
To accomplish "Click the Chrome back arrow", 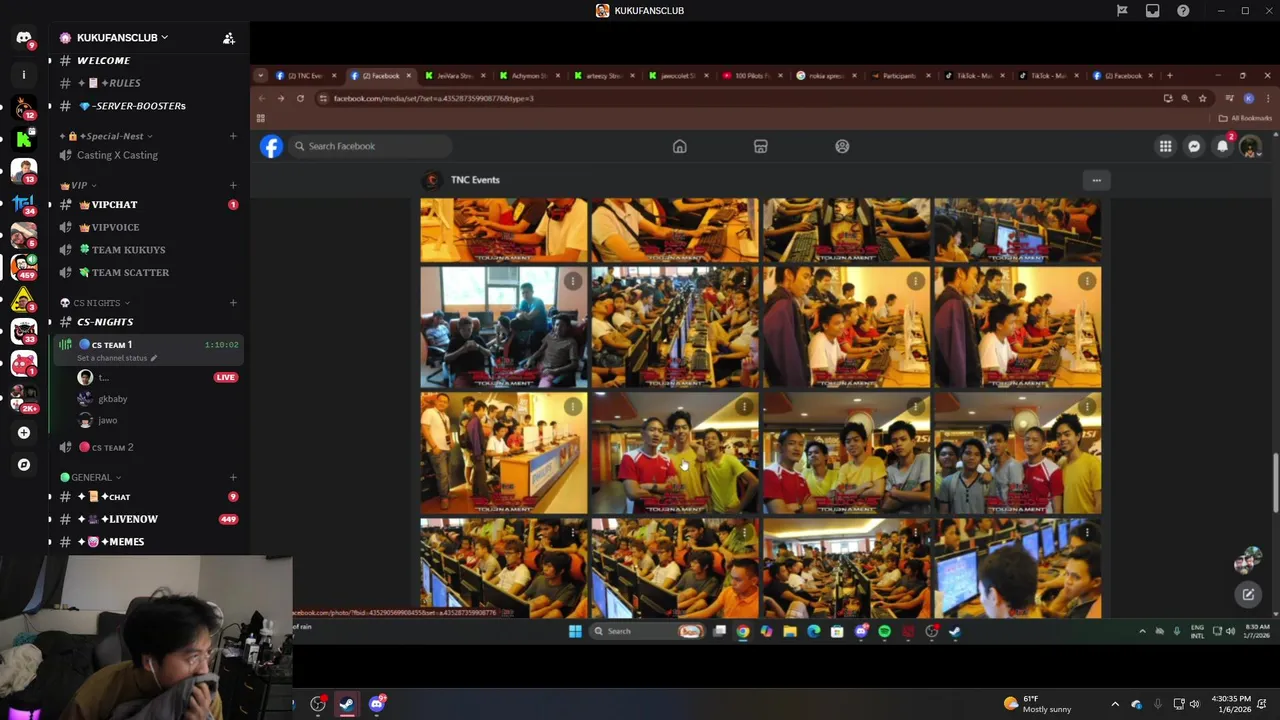I will 262,98.
